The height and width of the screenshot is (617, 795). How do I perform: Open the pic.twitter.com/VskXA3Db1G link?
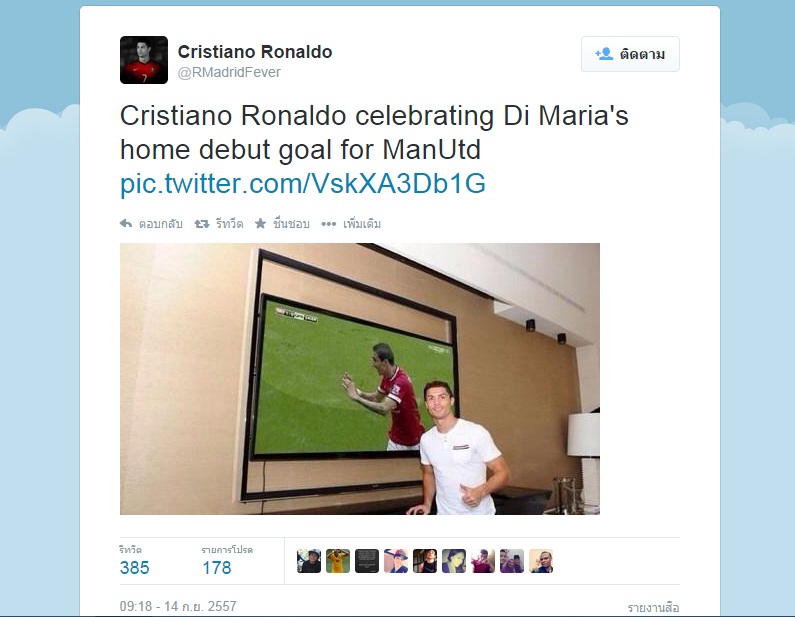coord(303,184)
